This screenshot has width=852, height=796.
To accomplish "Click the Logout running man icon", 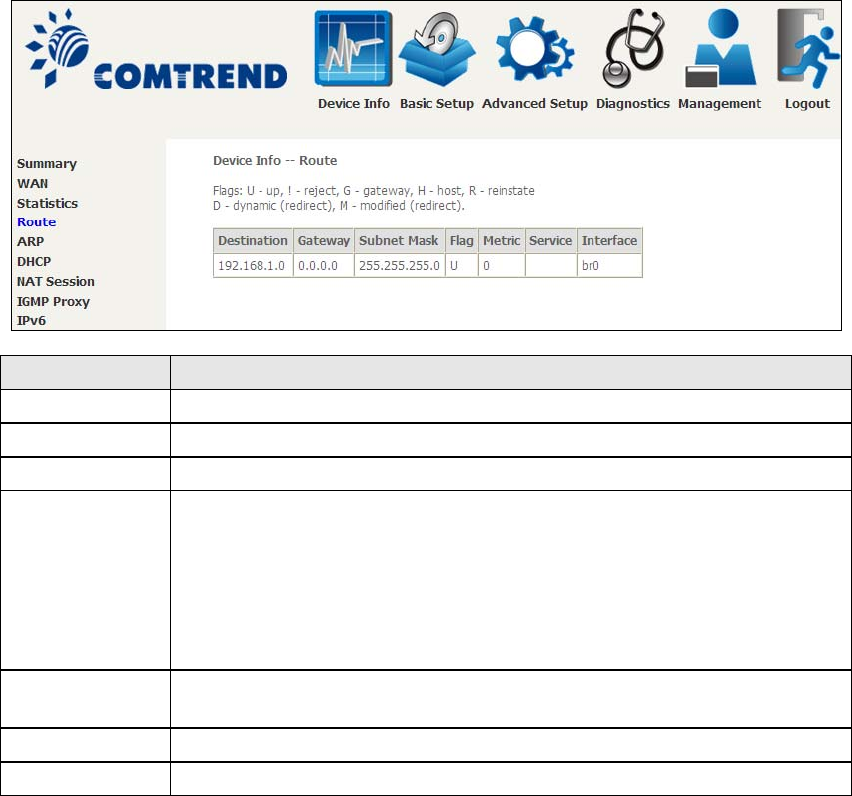I will click(808, 48).
